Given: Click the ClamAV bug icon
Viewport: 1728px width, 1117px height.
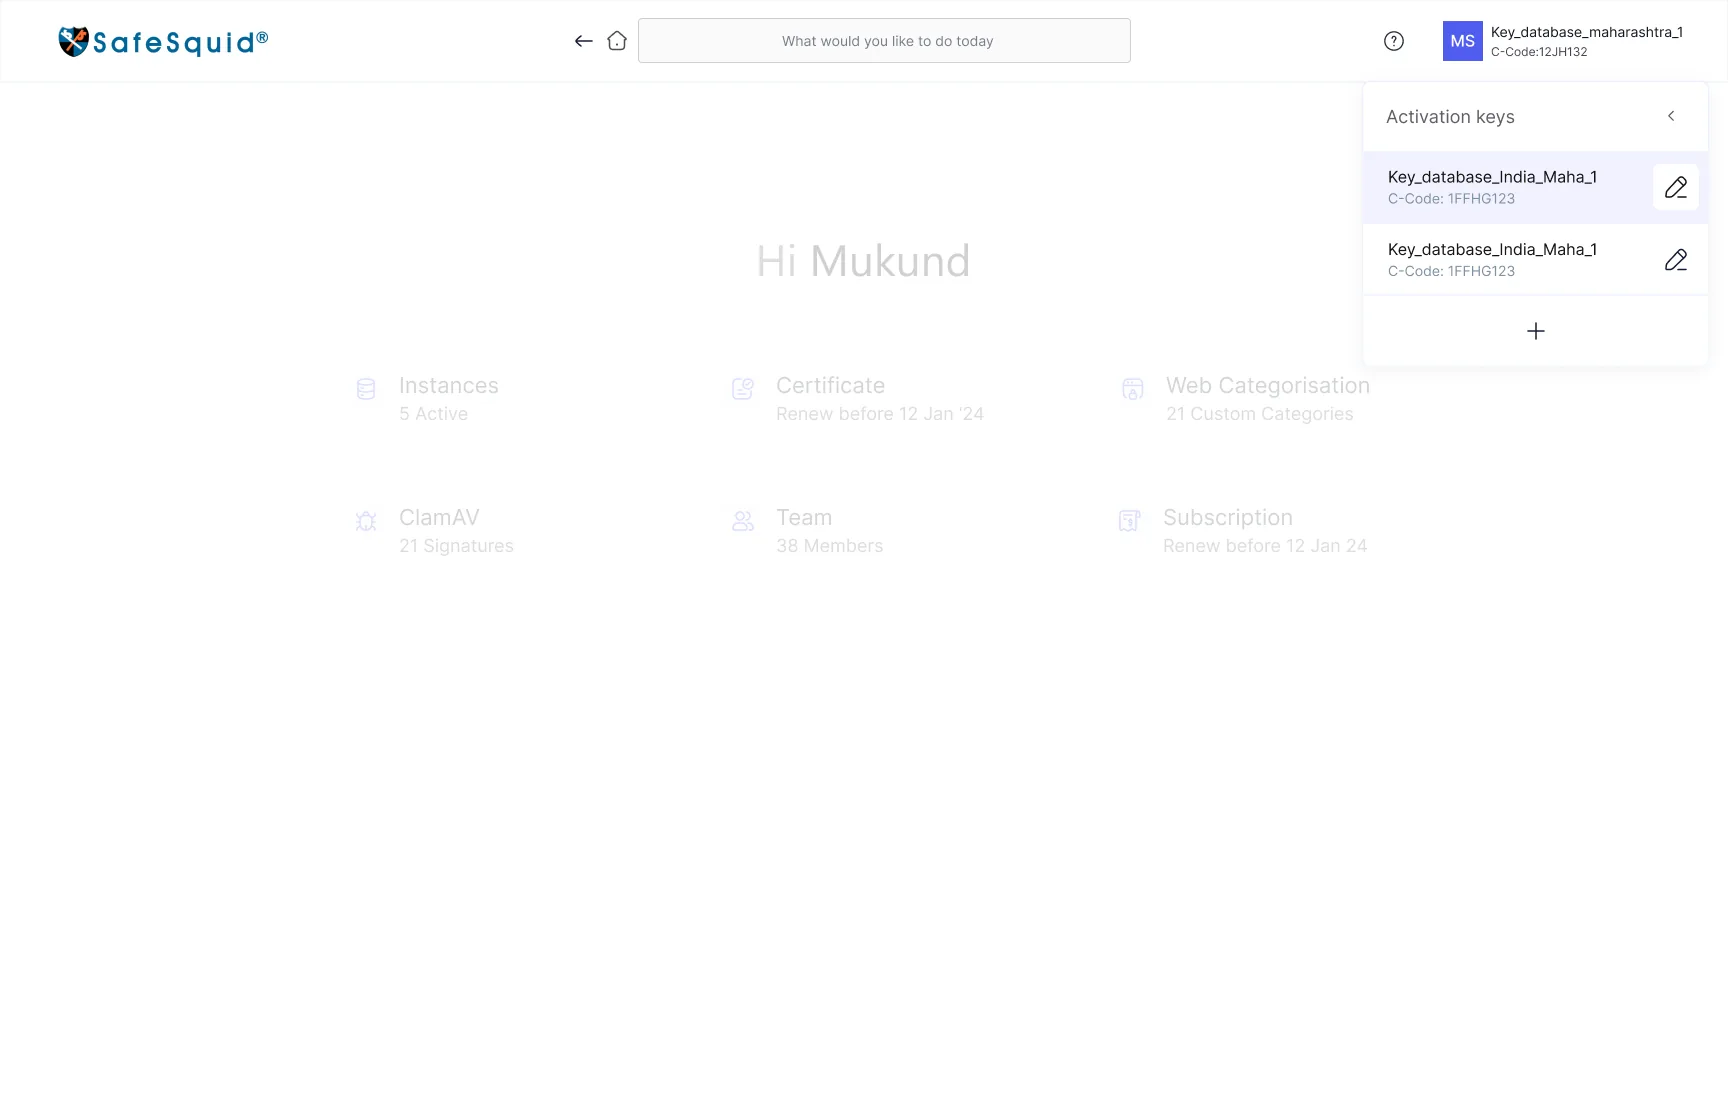Looking at the screenshot, I should tap(366, 521).
